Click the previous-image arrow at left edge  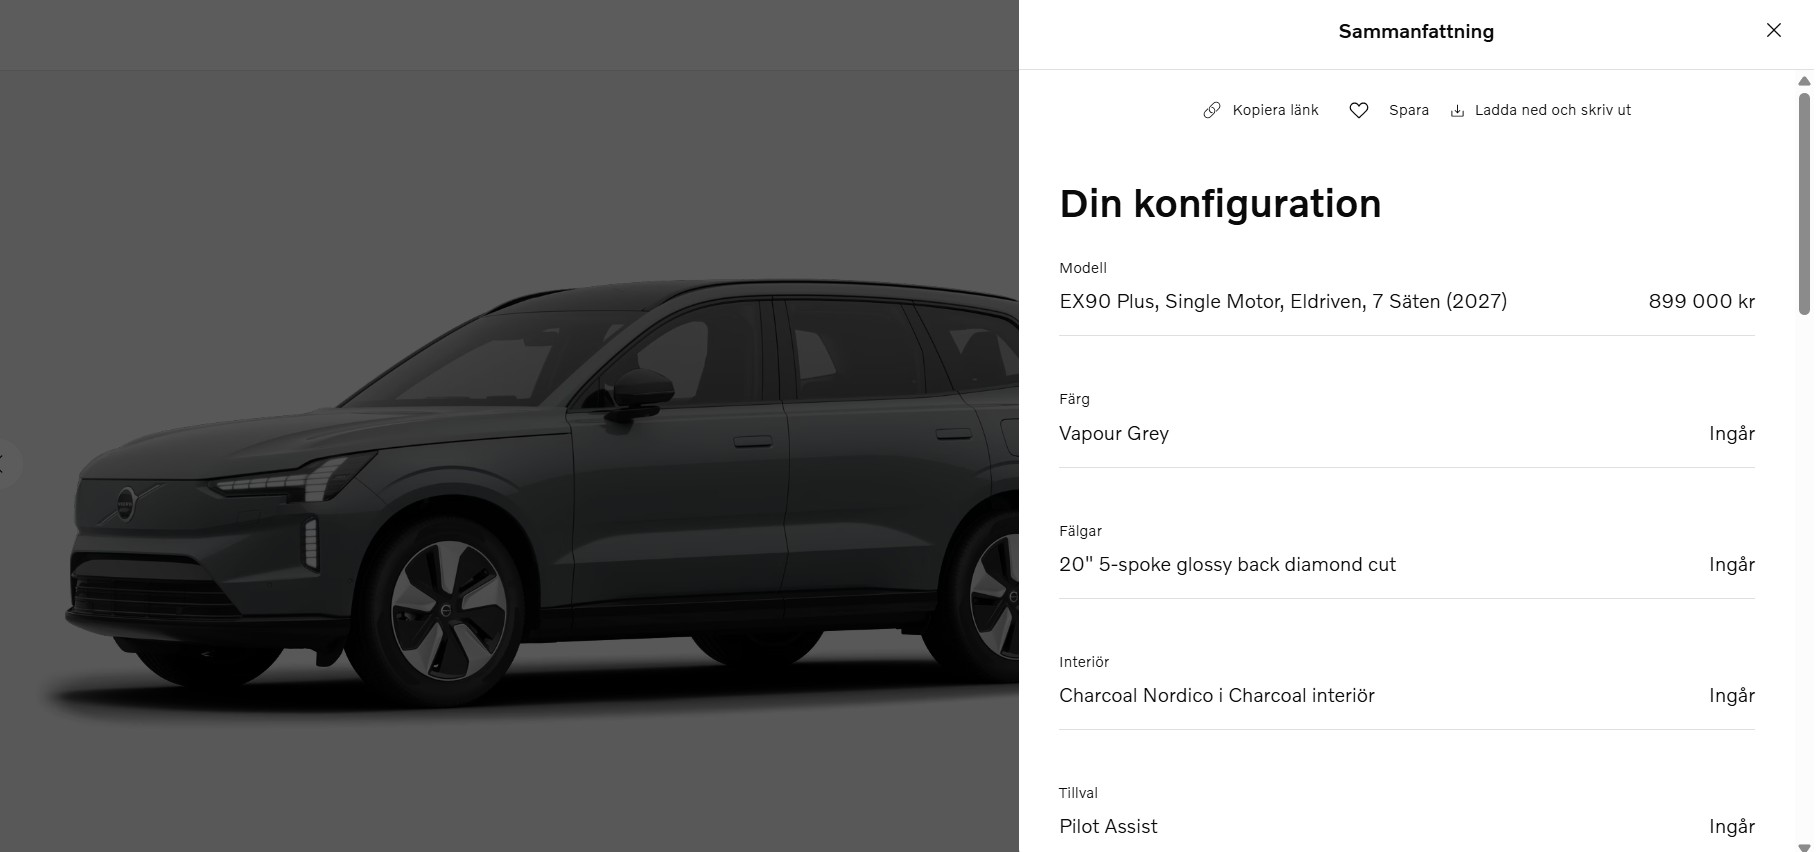[x=6, y=464]
